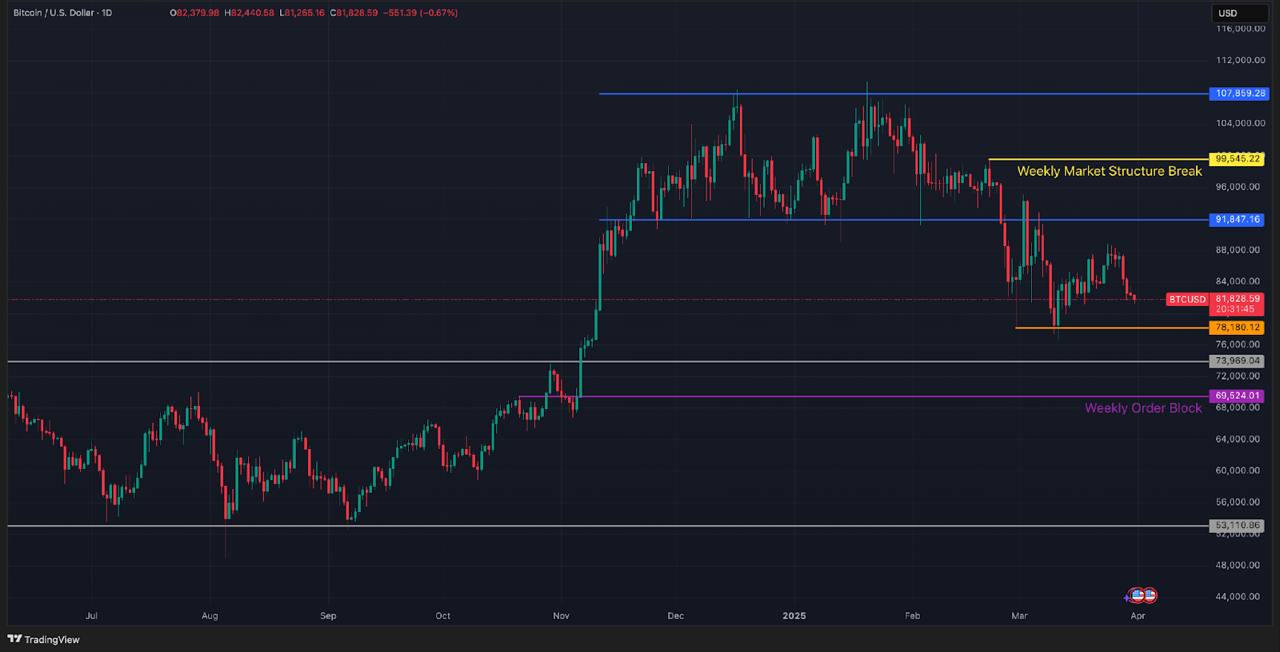Click the yellow 99,545.22 price label
Image resolution: width=1280 pixels, height=652 pixels.
tap(1238, 159)
